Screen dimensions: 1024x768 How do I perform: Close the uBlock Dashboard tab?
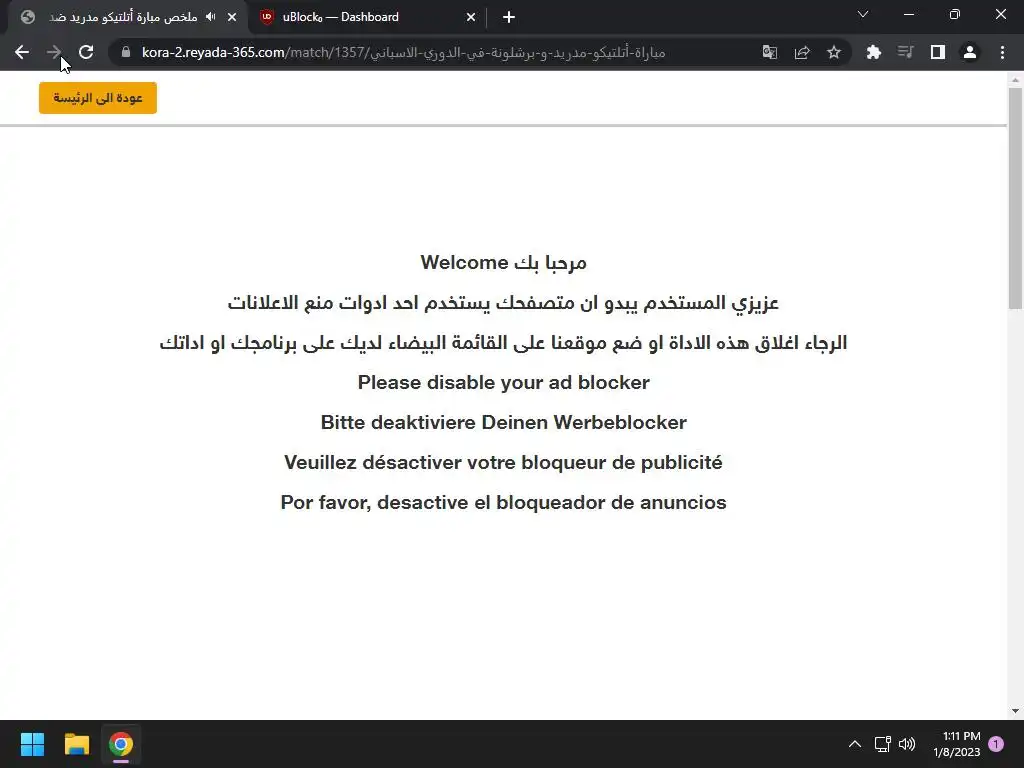pos(471,17)
